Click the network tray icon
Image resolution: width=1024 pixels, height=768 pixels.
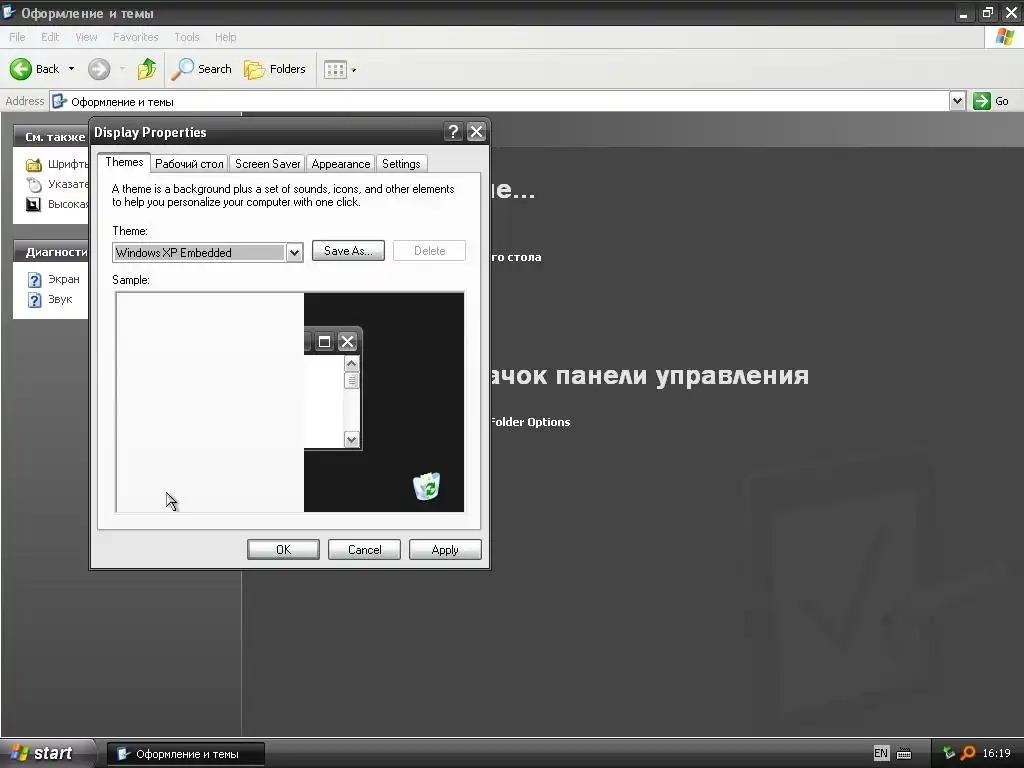tap(949, 753)
